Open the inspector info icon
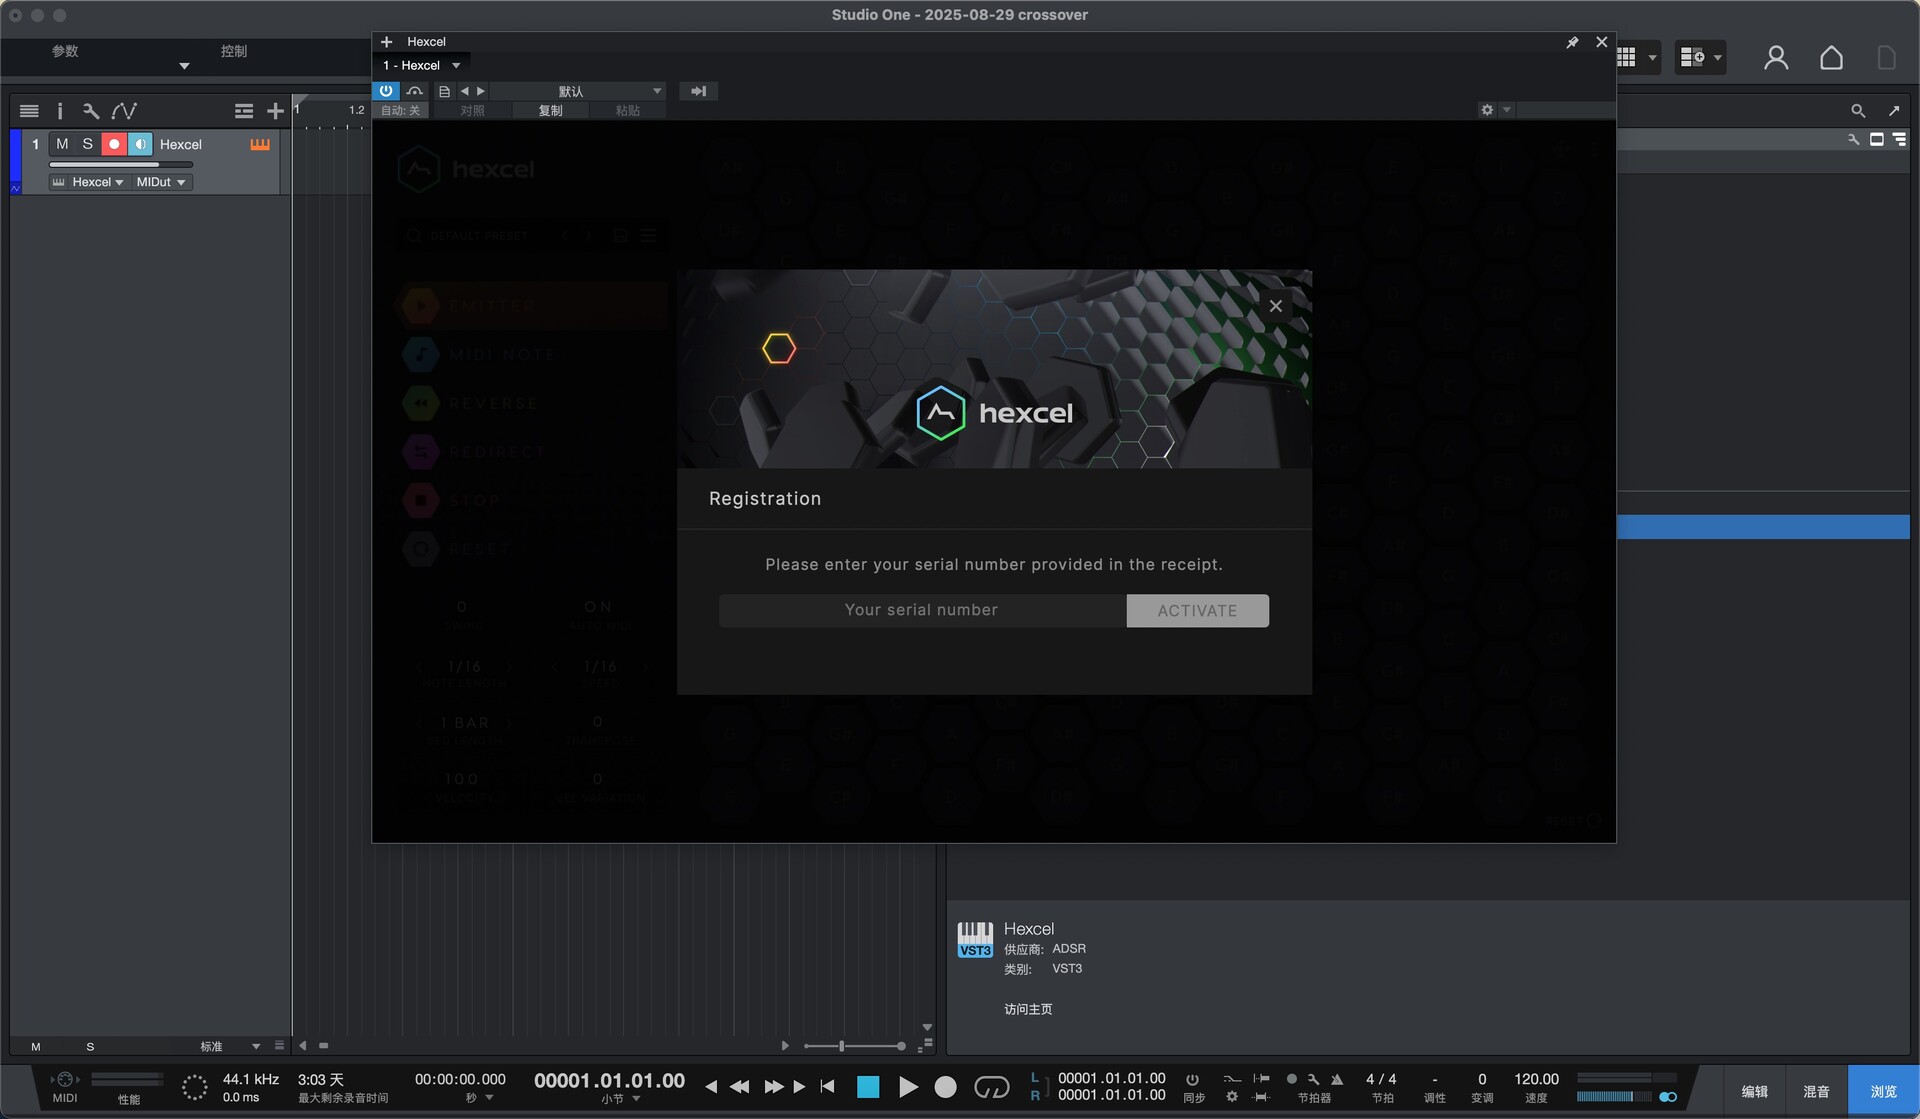Viewport: 1920px width, 1119px height. pyautogui.click(x=60, y=111)
